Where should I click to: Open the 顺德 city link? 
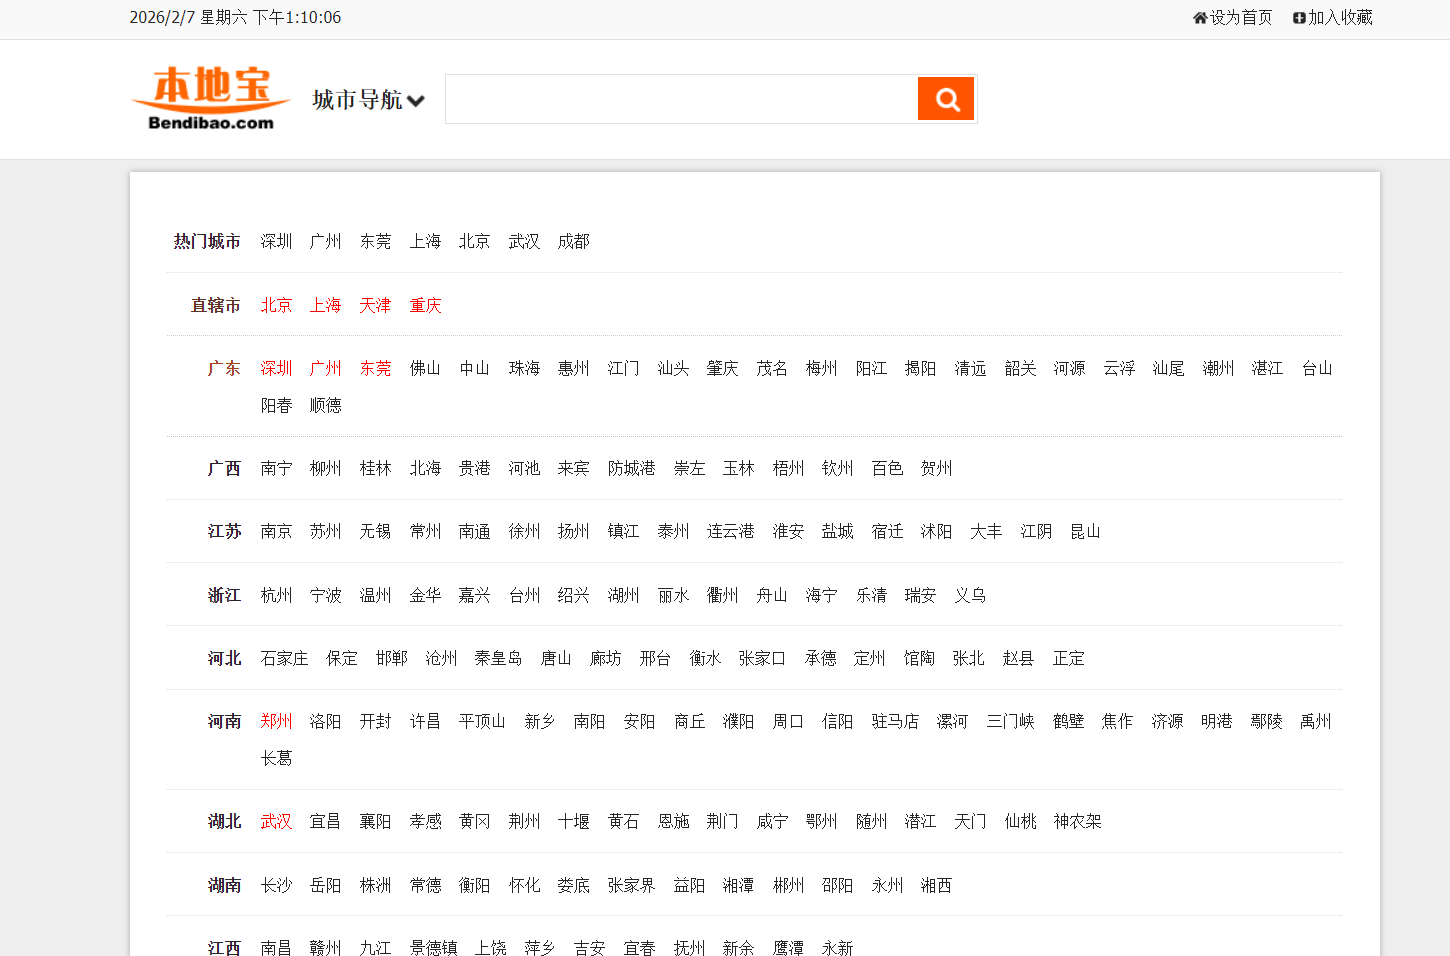pyautogui.click(x=325, y=405)
